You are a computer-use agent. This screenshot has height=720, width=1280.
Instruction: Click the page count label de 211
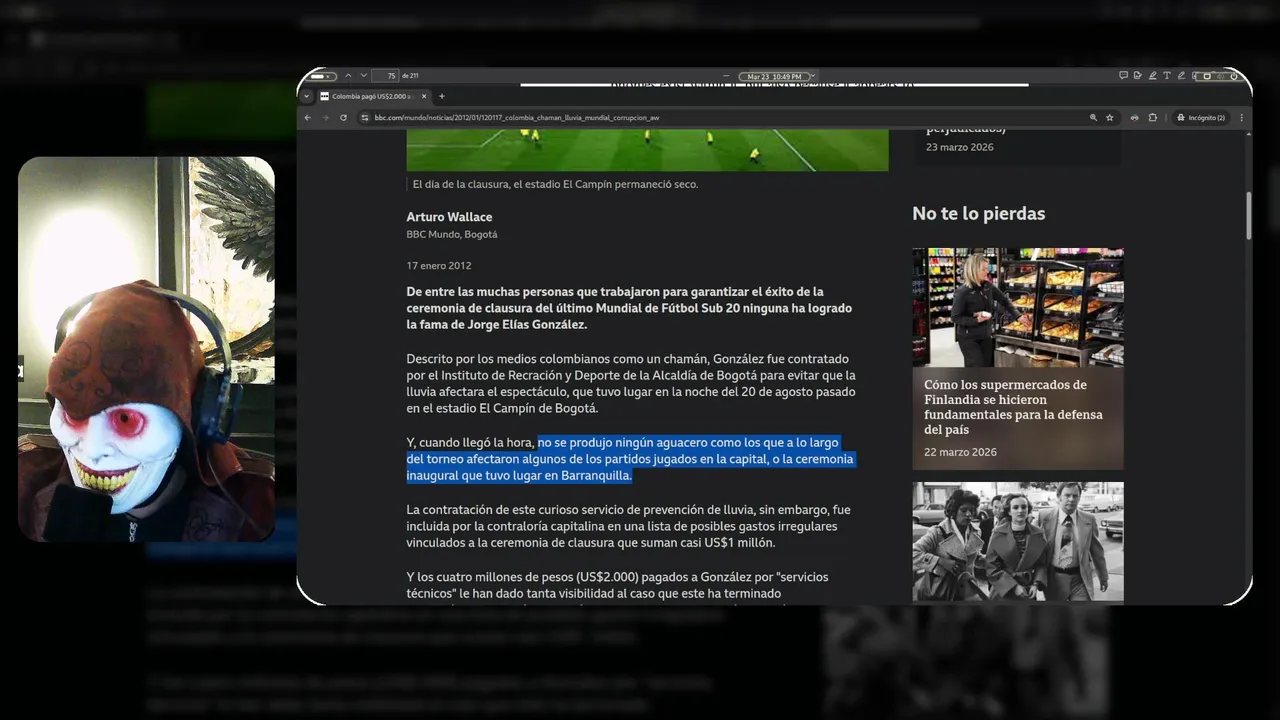point(410,76)
